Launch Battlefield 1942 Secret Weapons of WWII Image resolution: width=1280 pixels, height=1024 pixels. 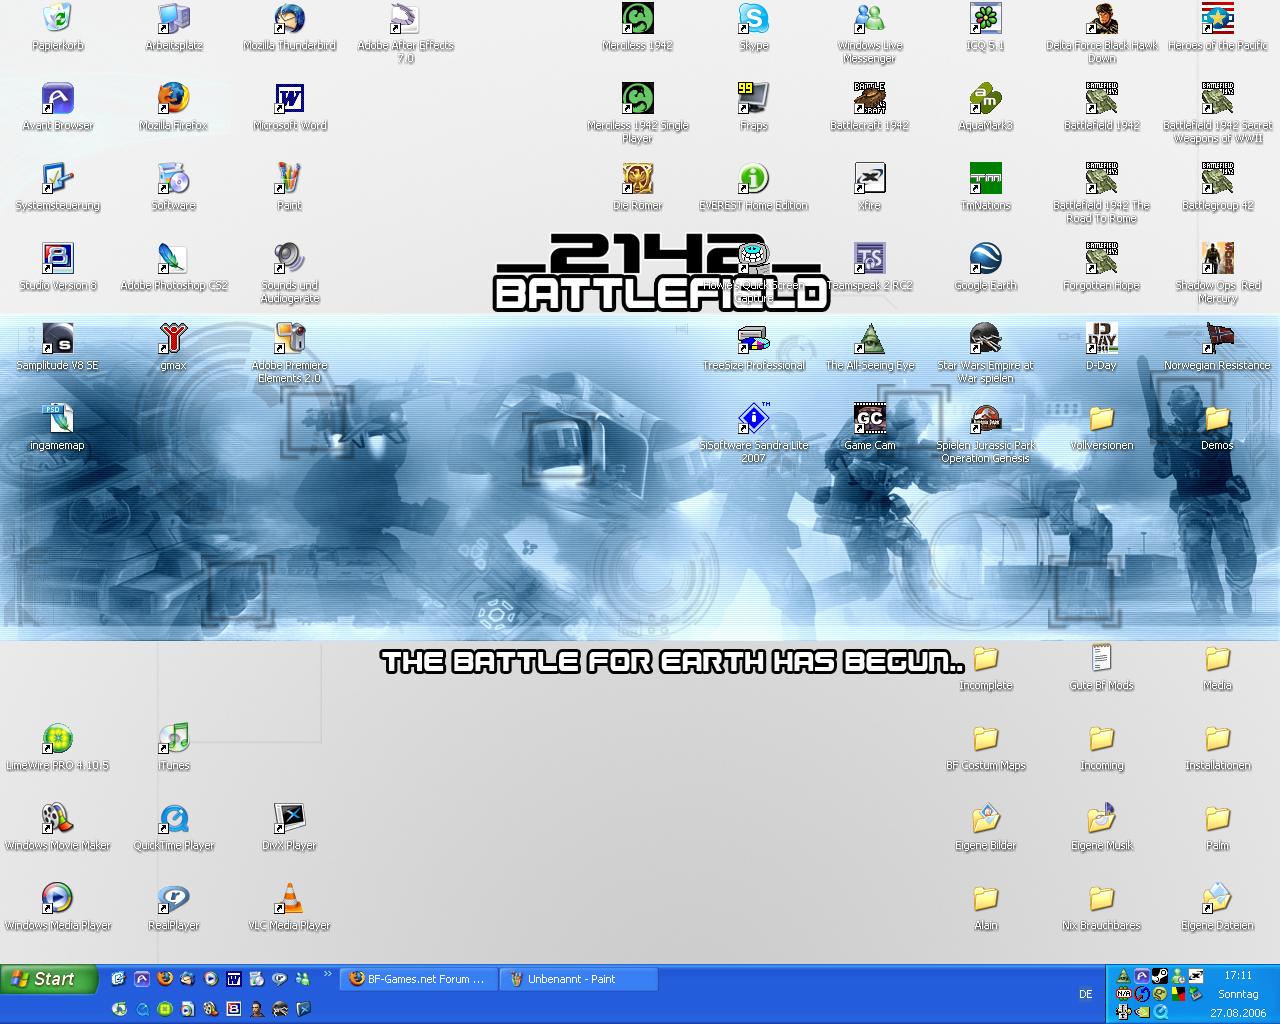pos(1218,98)
